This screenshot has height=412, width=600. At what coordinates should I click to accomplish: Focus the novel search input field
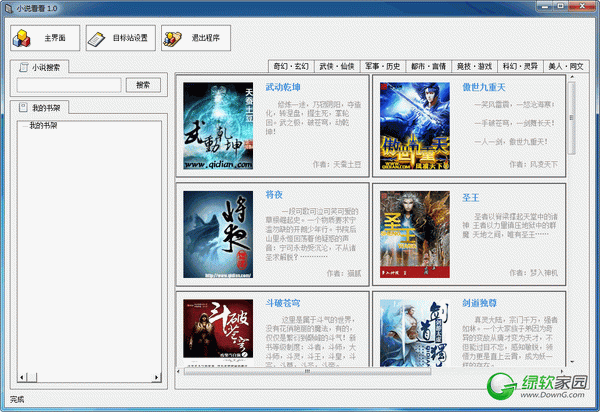point(69,85)
